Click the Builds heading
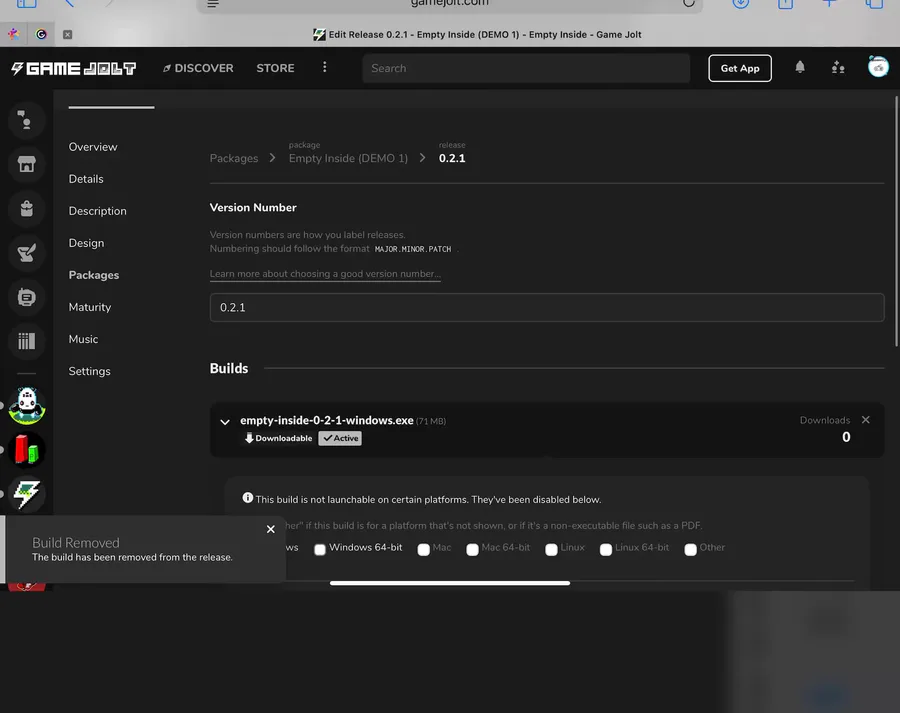 [229, 369]
